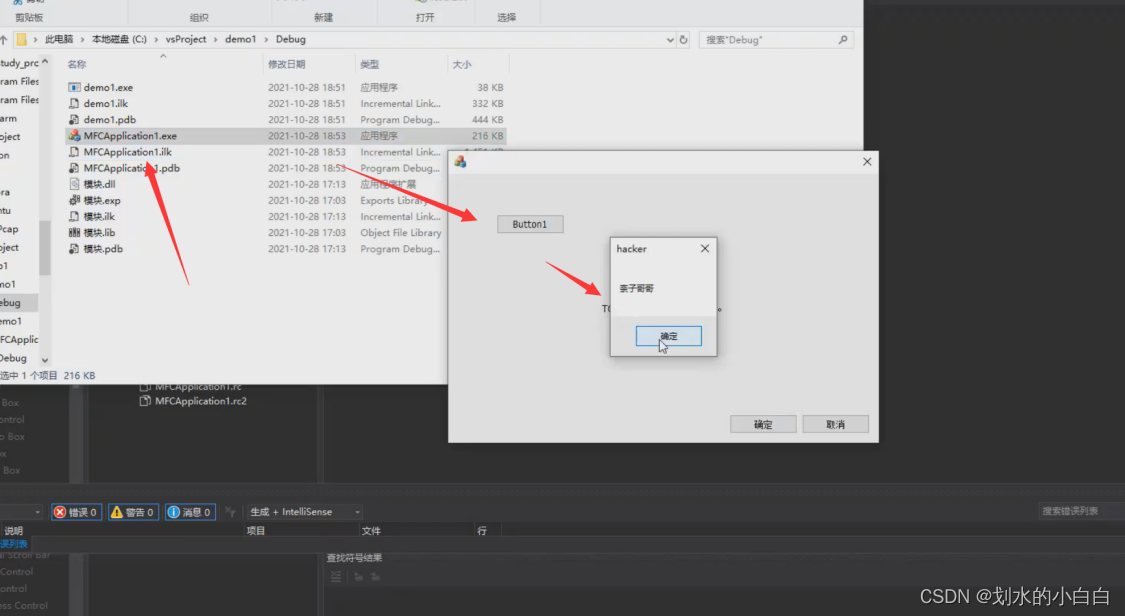Click the refresh icon beside the address bar

[x=684, y=39]
